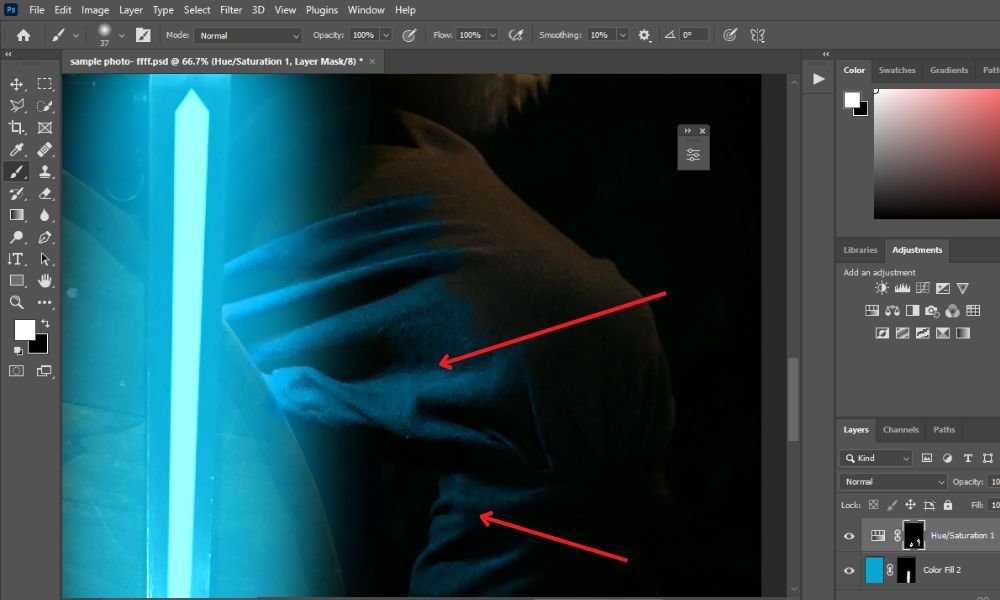1000x600 pixels.
Task: Add a Color Balance adjustment
Action: coord(892,311)
